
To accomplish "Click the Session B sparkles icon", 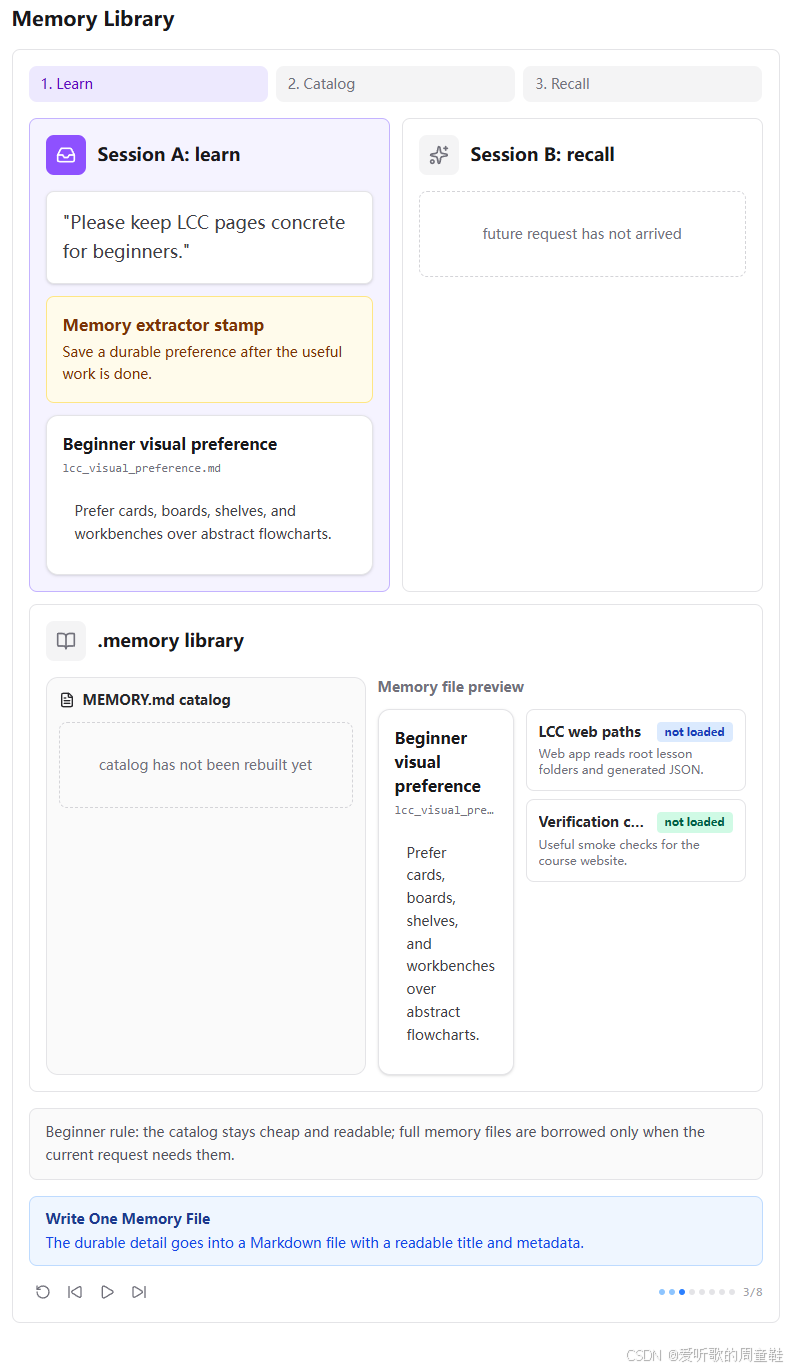I will (439, 155).
